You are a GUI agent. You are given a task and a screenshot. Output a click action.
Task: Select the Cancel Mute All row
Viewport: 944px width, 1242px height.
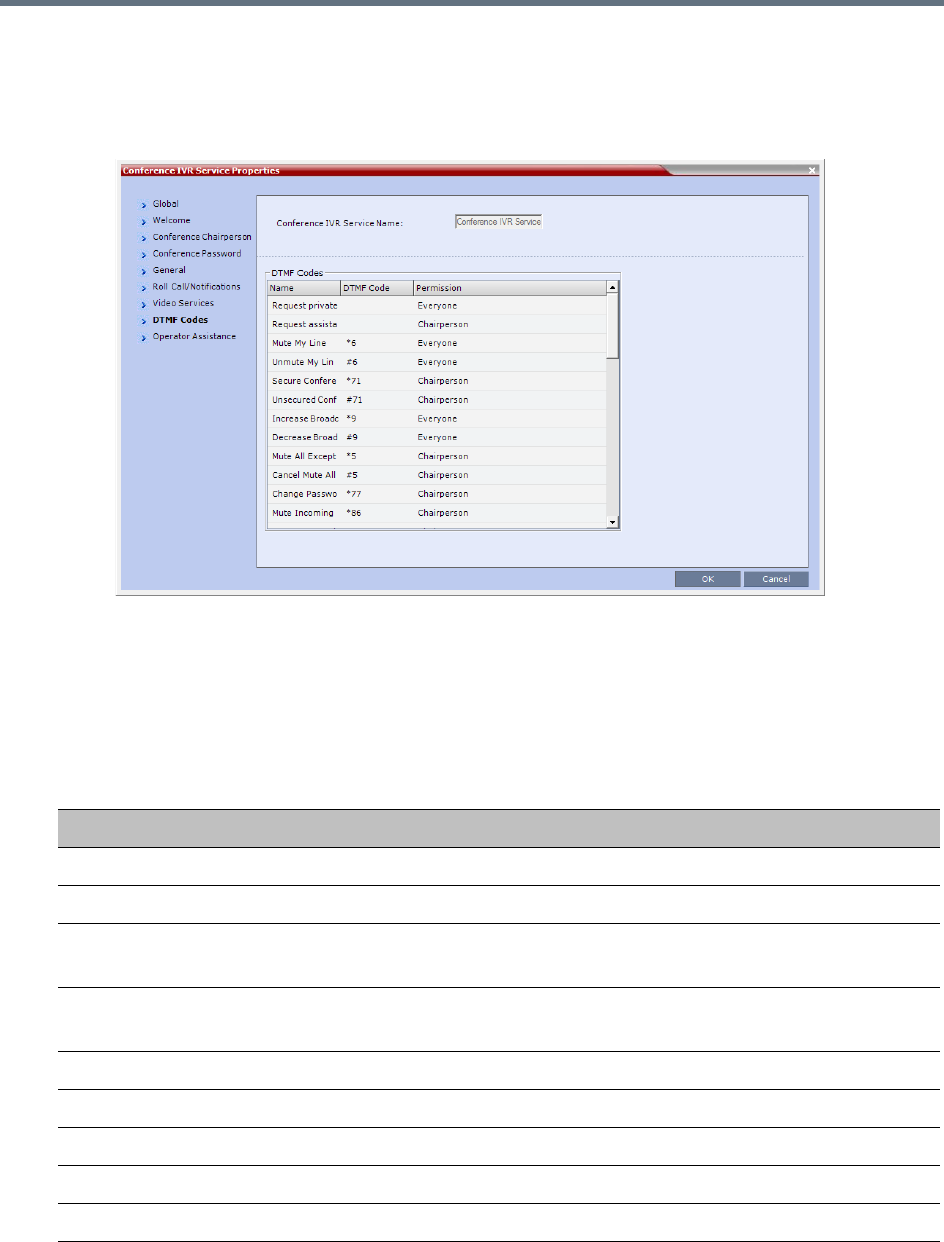tap(438, 475)
